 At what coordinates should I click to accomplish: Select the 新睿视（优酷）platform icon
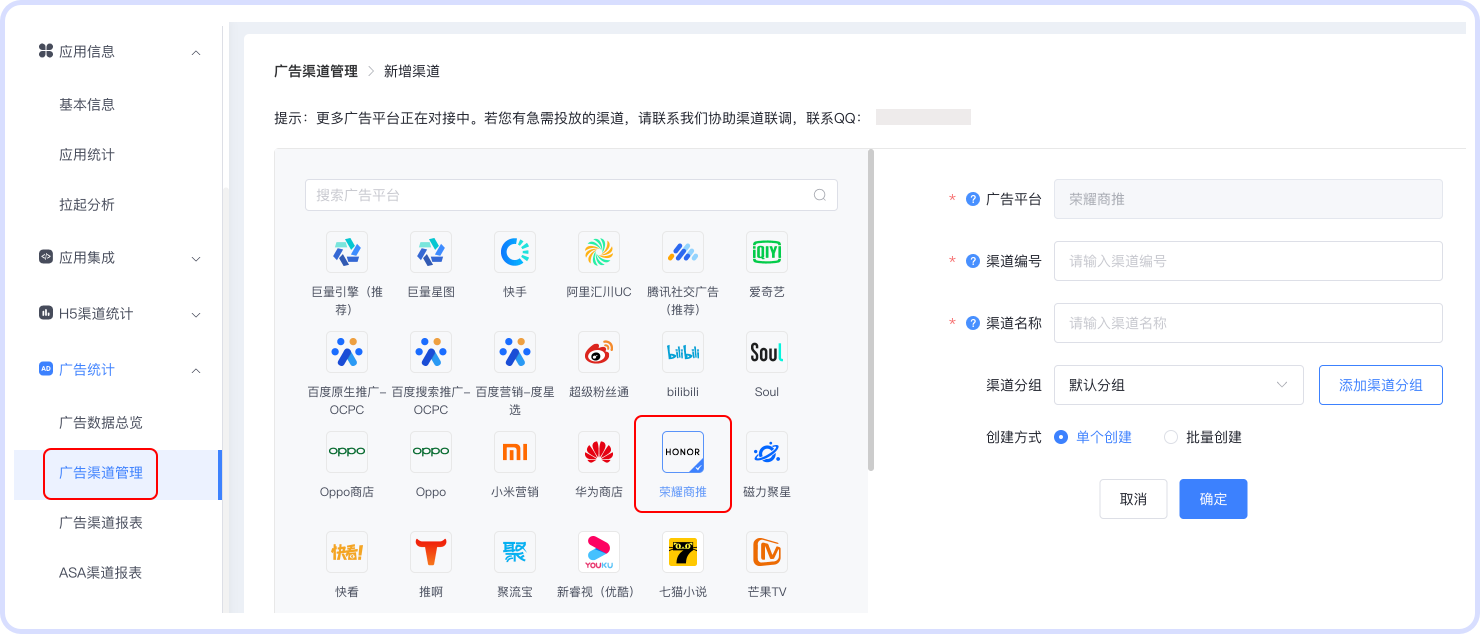(x=599, y=552)
